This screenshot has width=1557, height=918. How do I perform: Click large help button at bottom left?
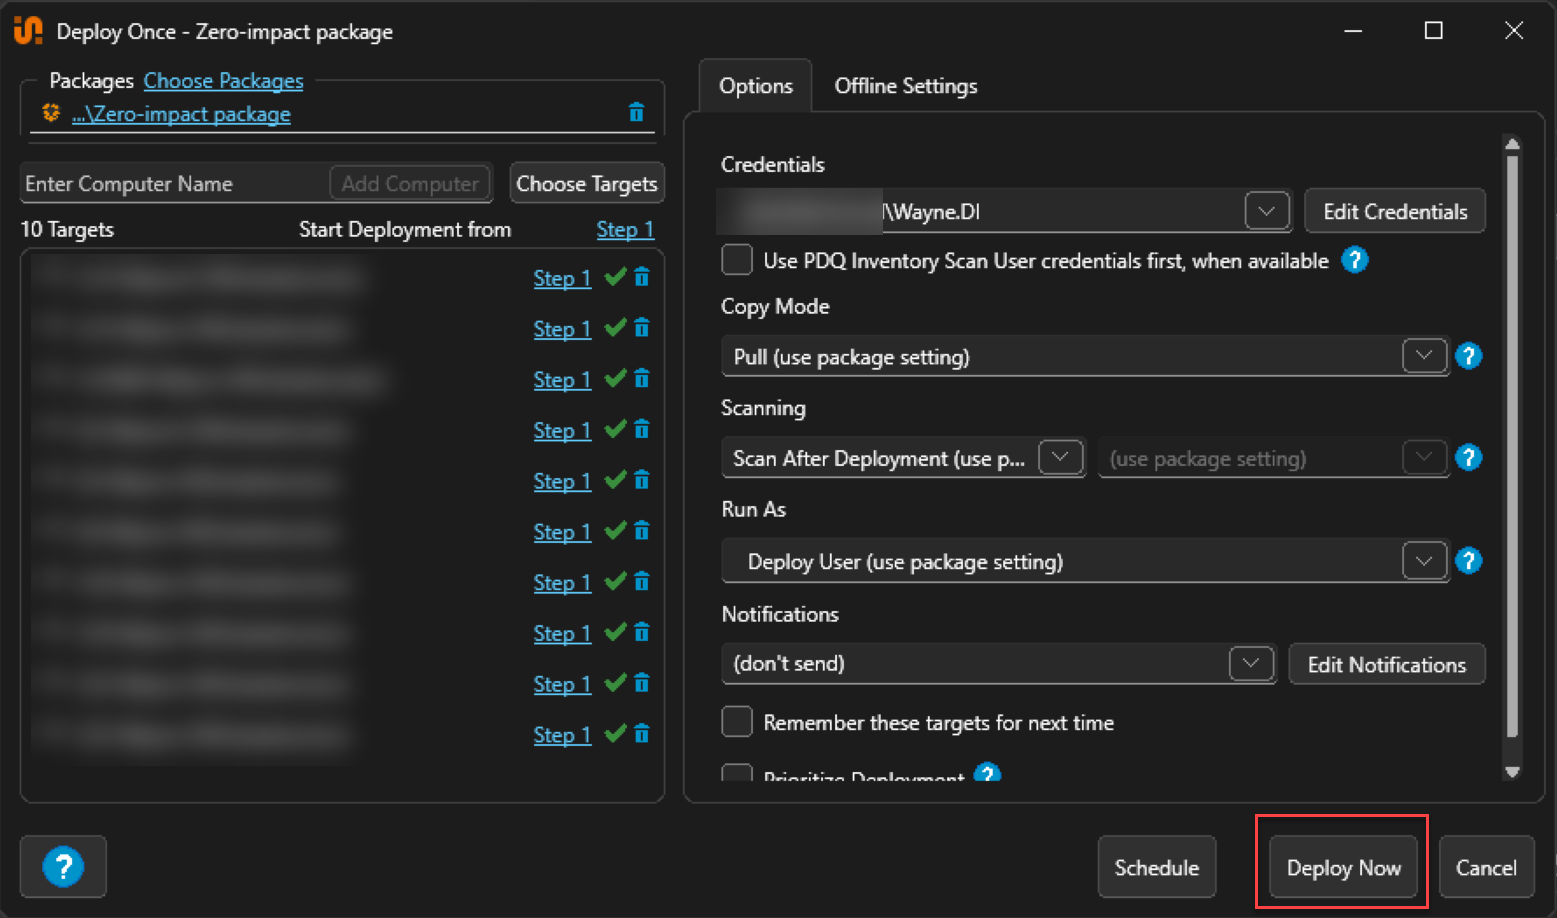[x=63, y=867]
